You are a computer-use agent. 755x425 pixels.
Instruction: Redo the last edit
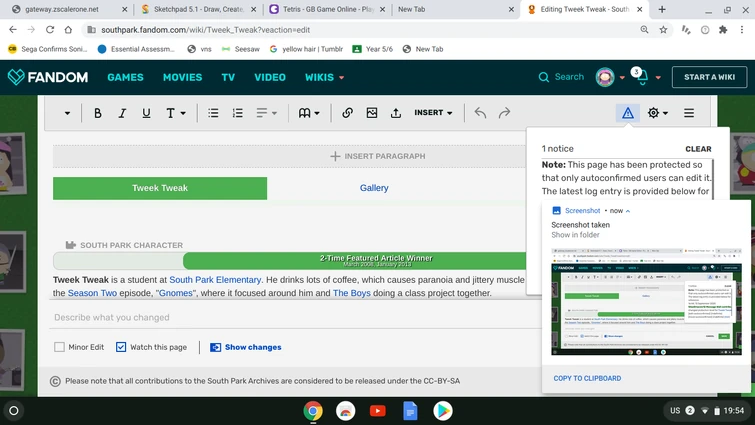(504, 113)
